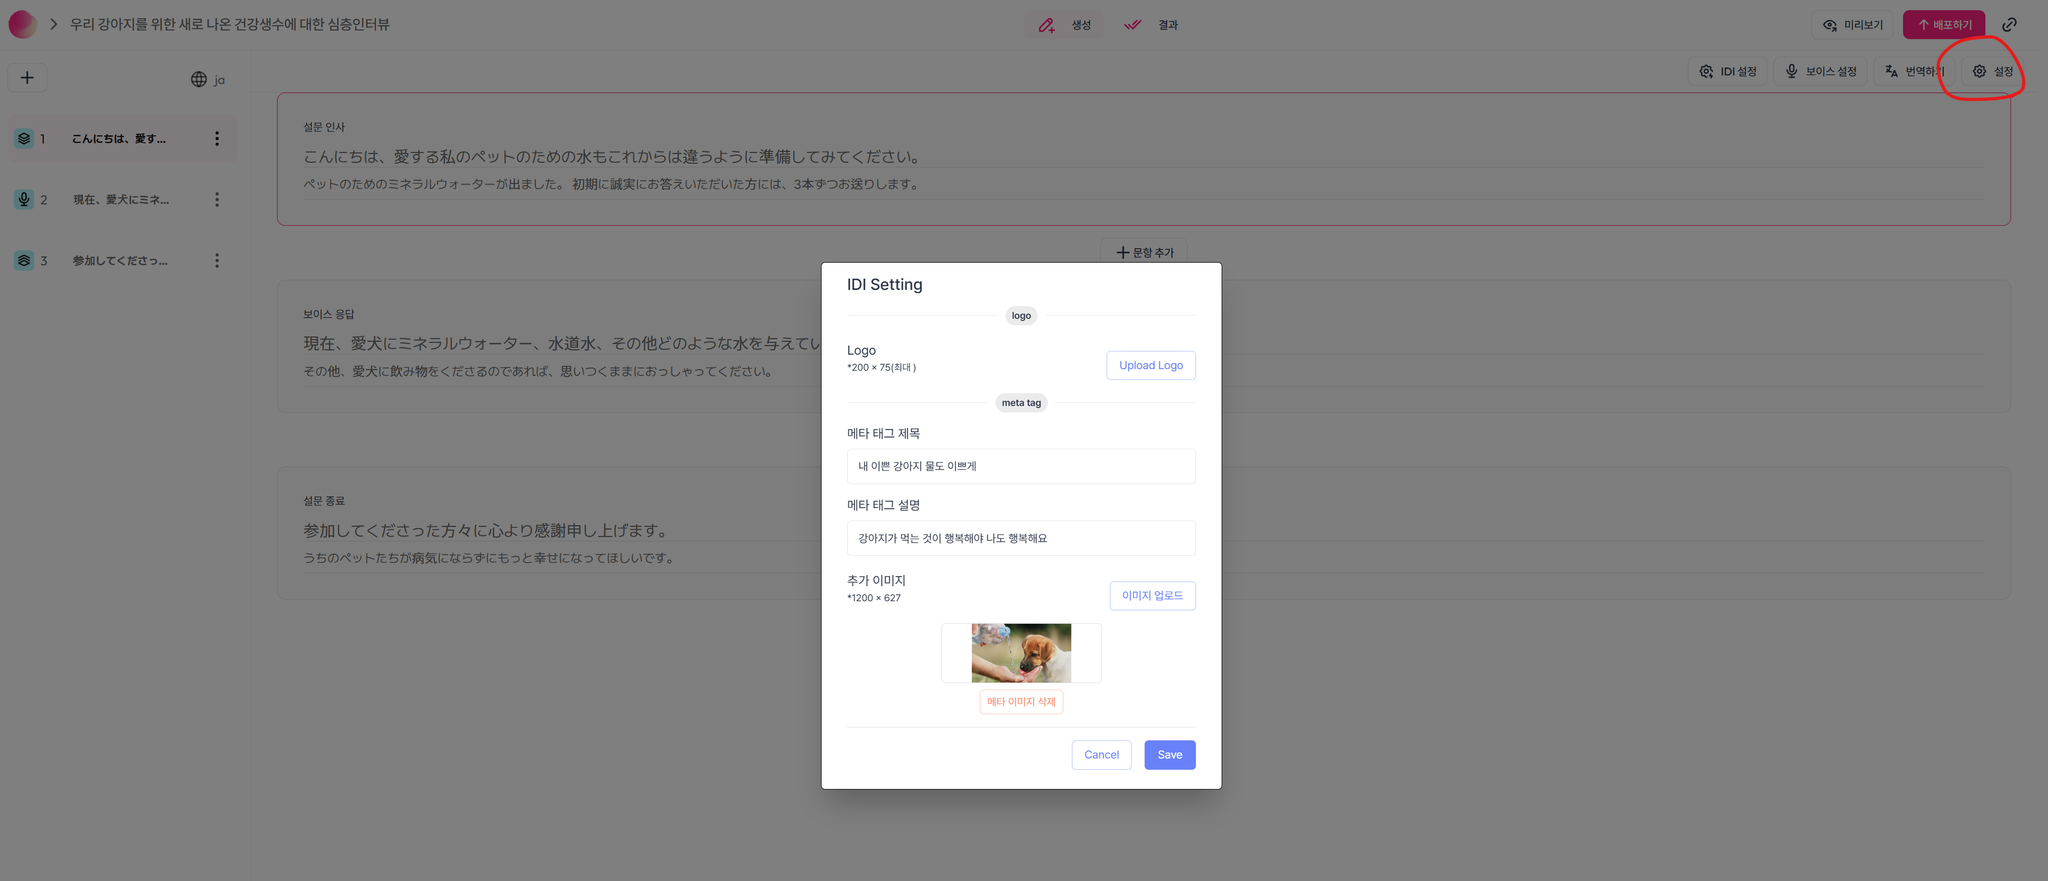Click the greeting description ペットのためのミネラルウォーター
The width and height of the screenshot is (2048, 881).
coord(612,184)
